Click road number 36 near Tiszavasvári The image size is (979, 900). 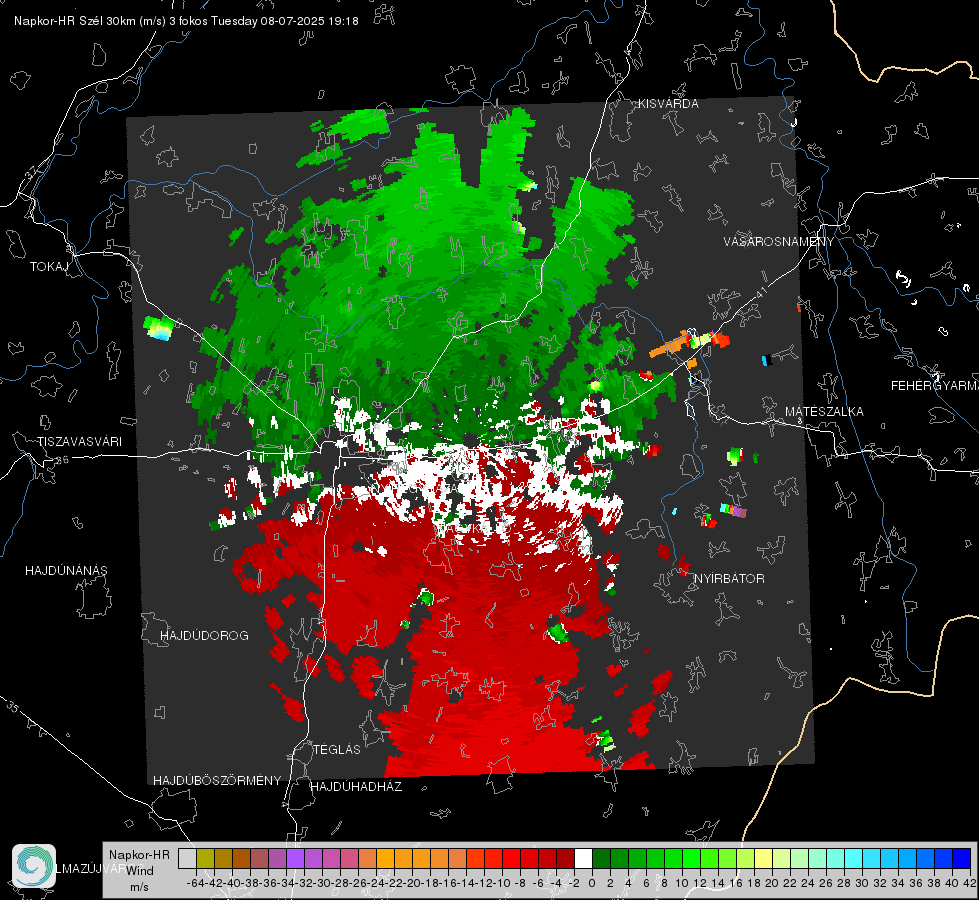click(62, 460)
